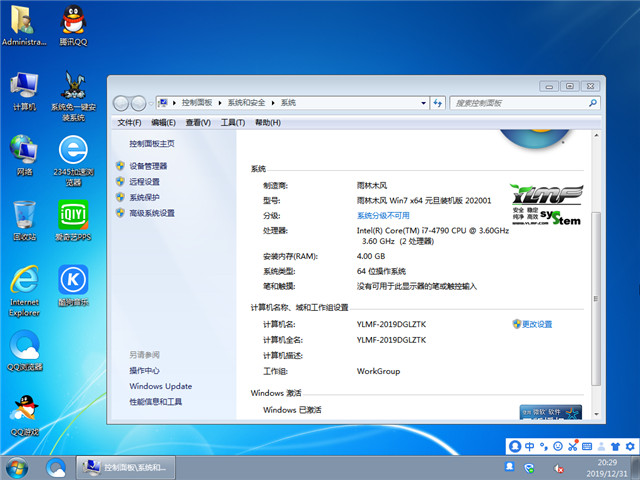Click the YLMF system logo image
The width and height of the screenshot is (640, 480).
coord(547,204)
